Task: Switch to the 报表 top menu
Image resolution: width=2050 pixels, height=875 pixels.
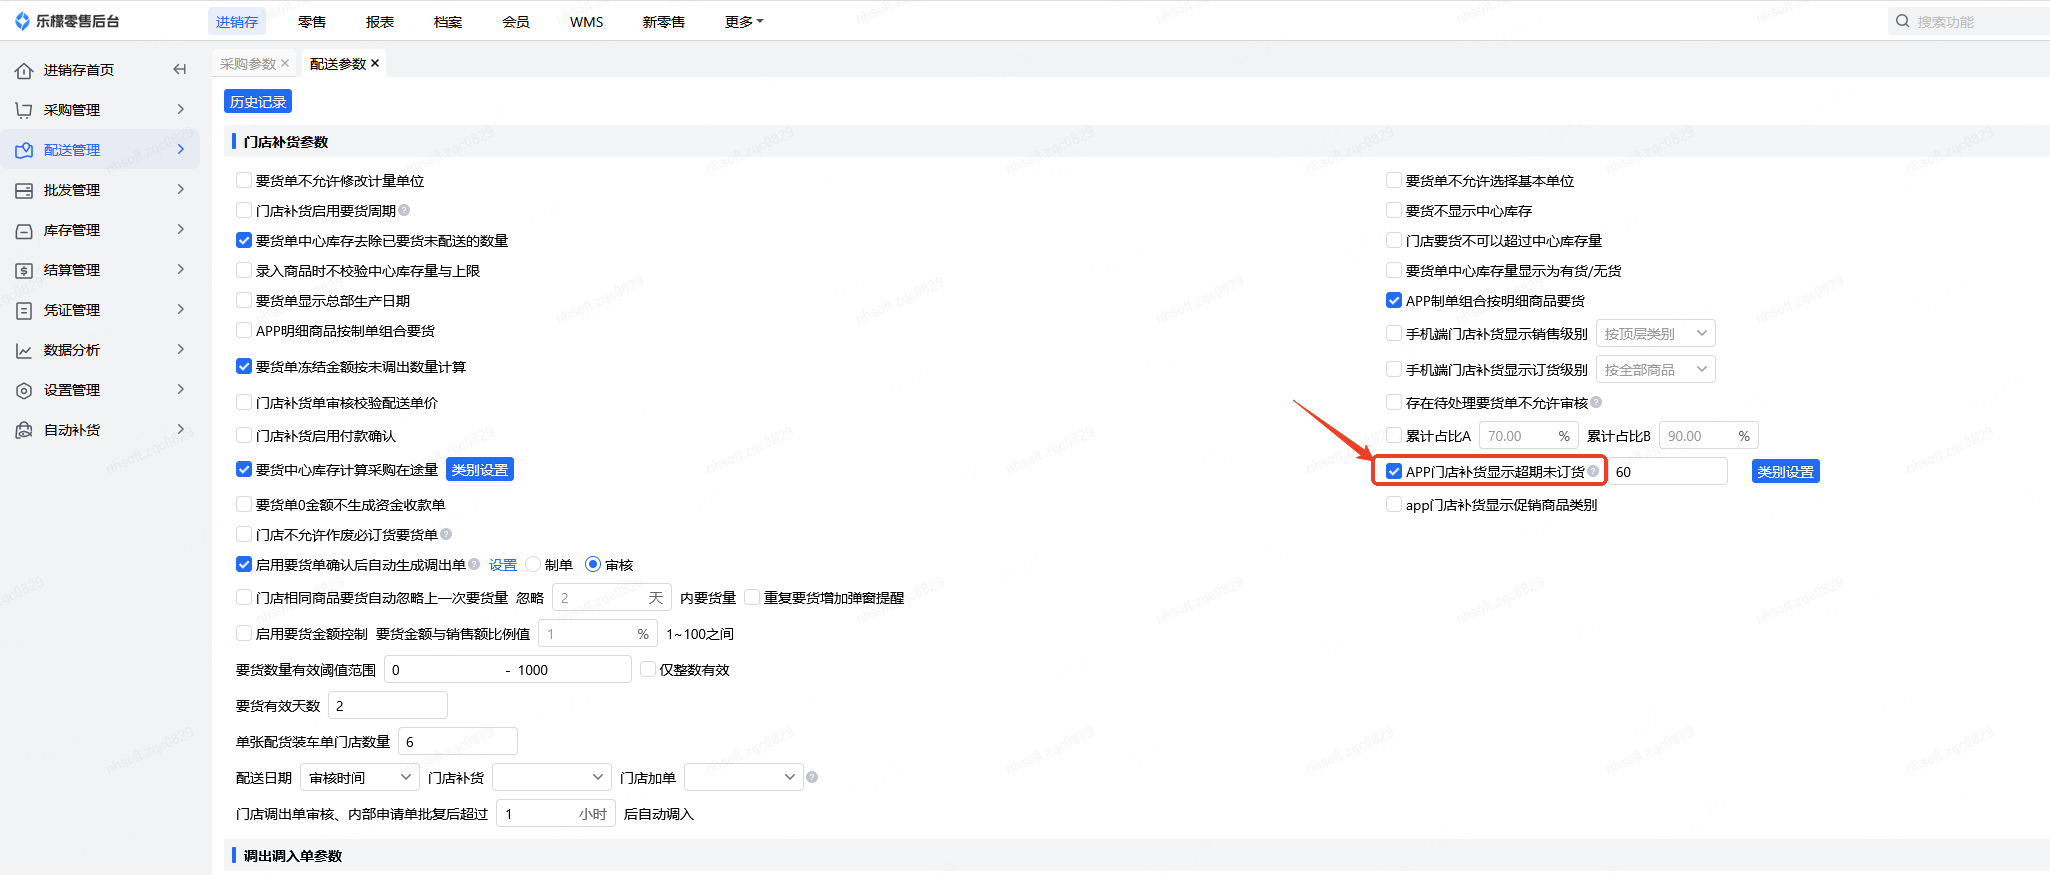Action: (x=380, y=21)
